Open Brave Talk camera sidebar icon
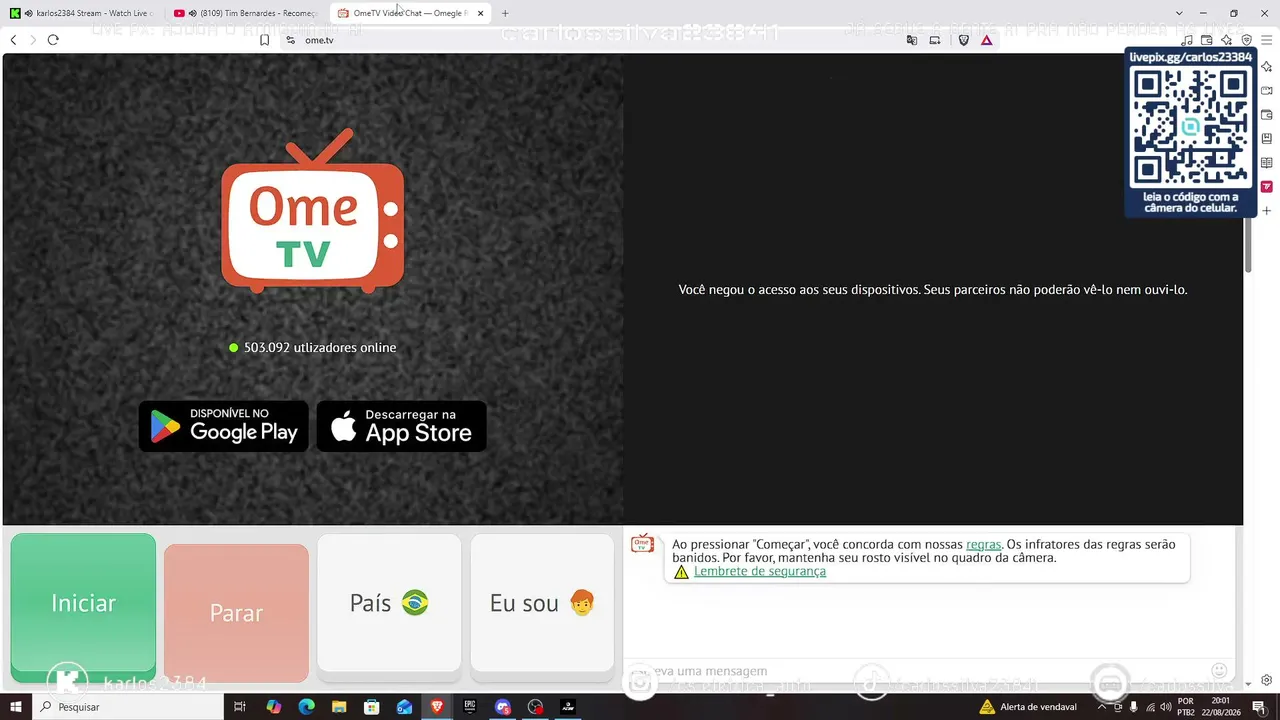Viewport: 1280px width, 720px height. click(1267, 91)
